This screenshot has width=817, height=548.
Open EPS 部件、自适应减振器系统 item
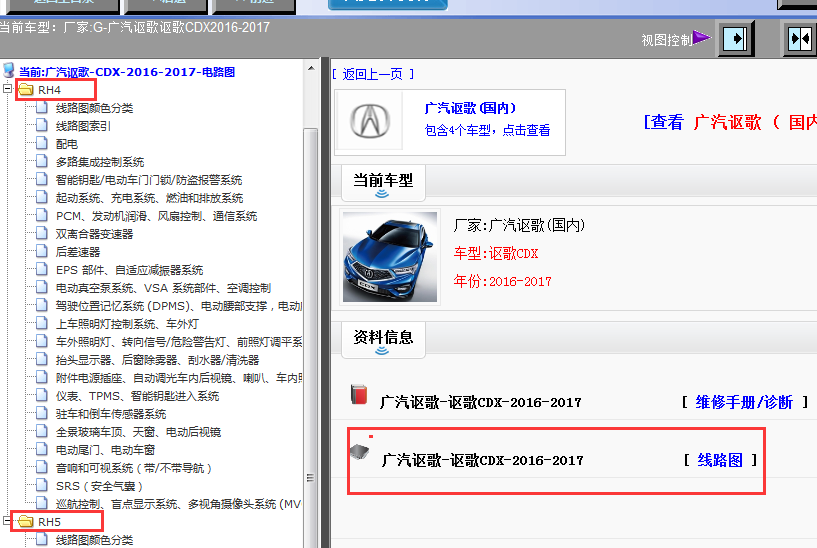[129, 270]
